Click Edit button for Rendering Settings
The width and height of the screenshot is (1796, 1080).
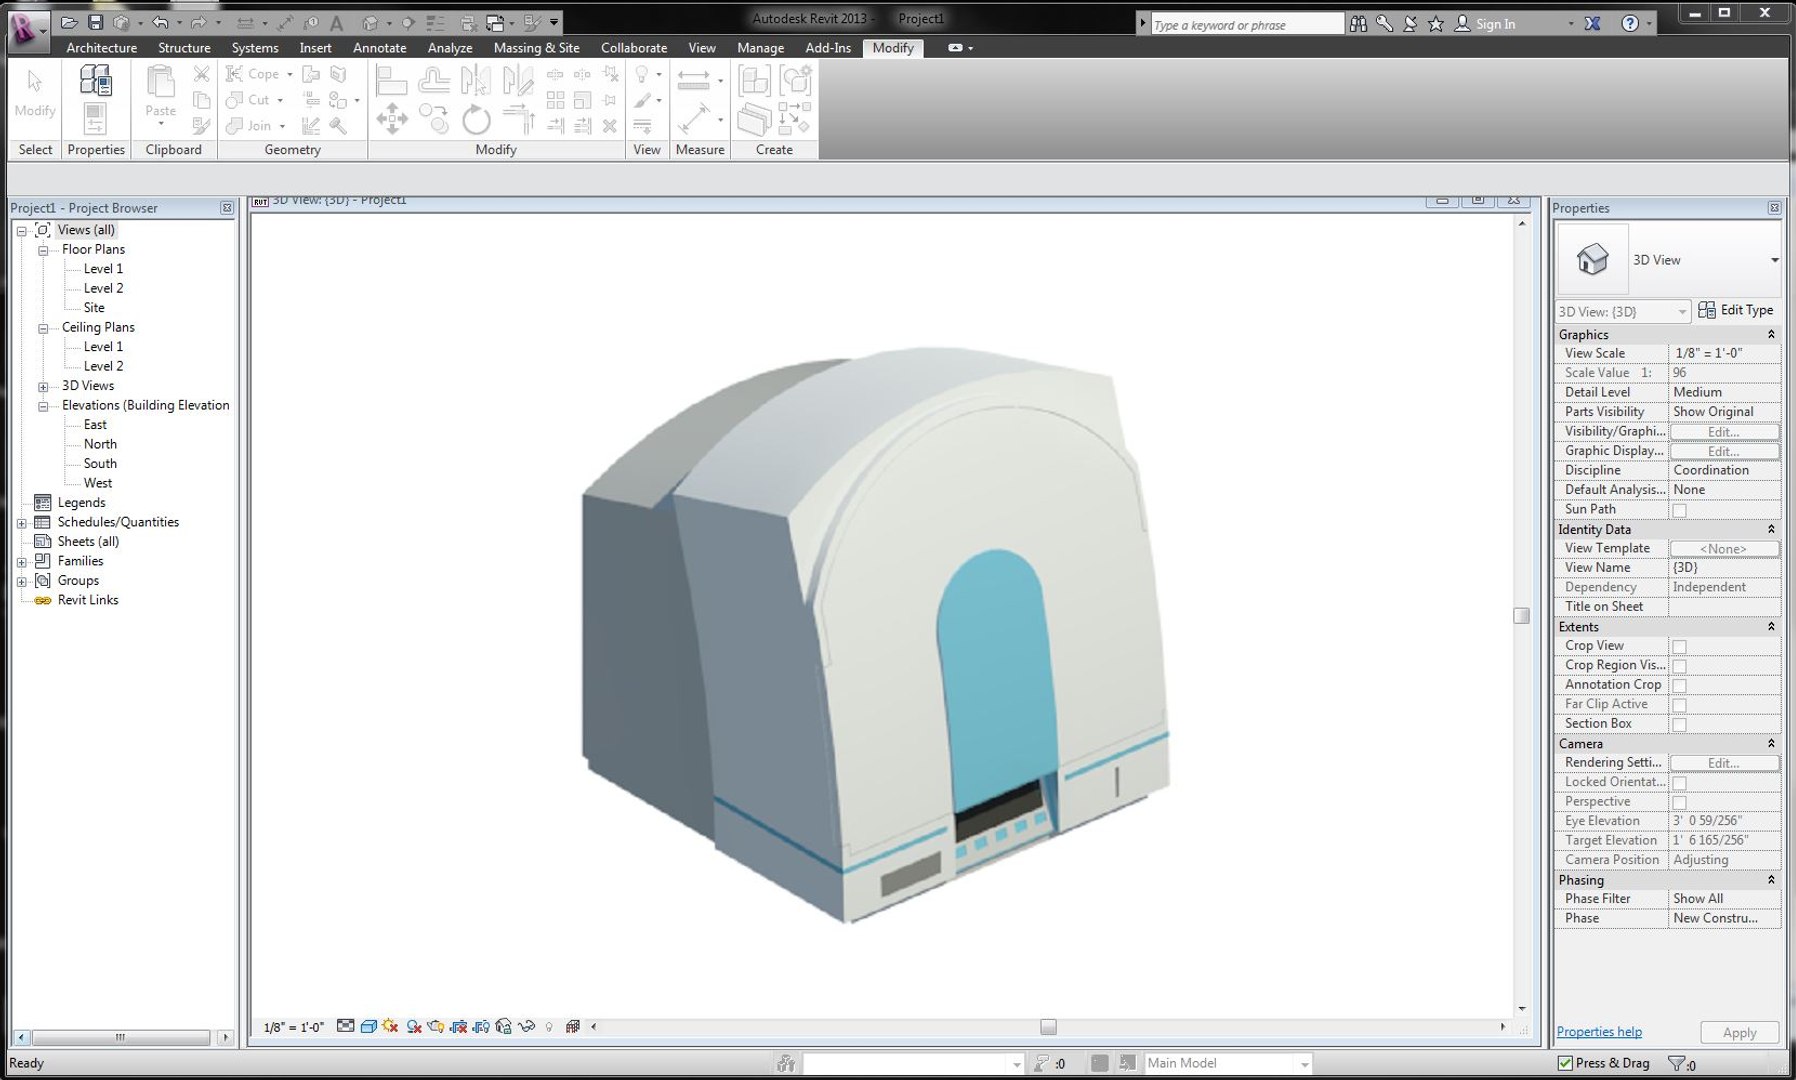(1724, 763)
